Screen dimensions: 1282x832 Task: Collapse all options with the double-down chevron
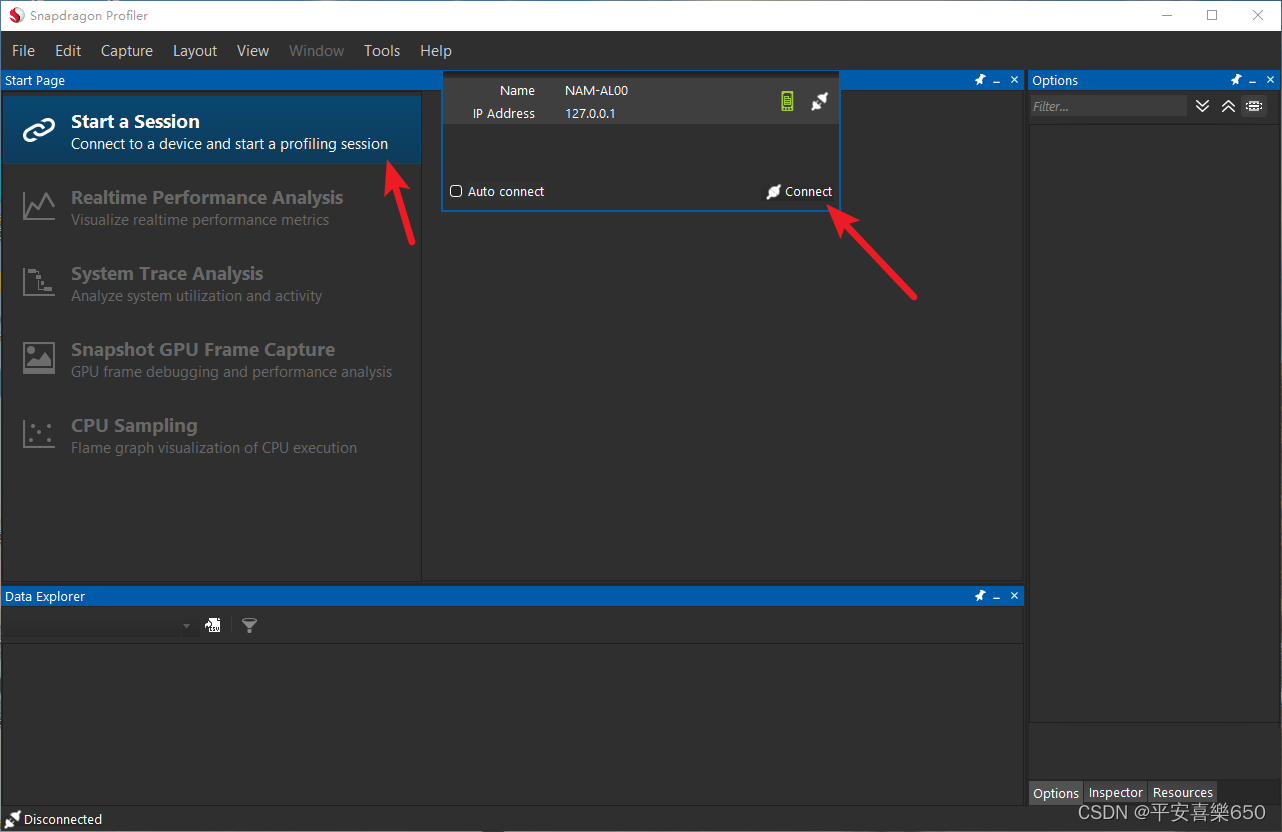[x=1202, y=105]
